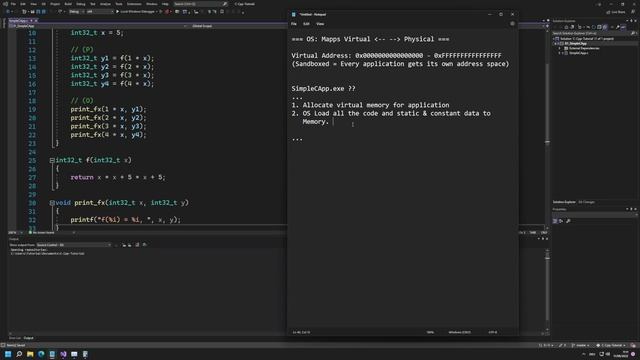The image size is (640, 360).
Task: Click the printf call on line 32
Action: pos(125,220)
